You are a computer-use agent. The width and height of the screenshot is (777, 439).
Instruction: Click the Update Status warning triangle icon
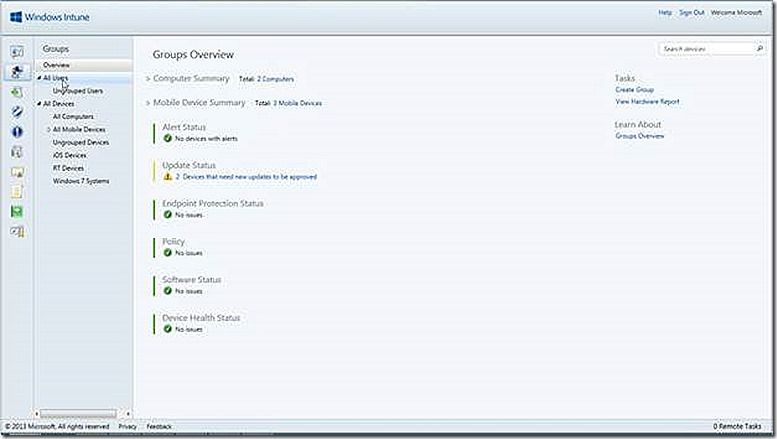tap(167, 176)
